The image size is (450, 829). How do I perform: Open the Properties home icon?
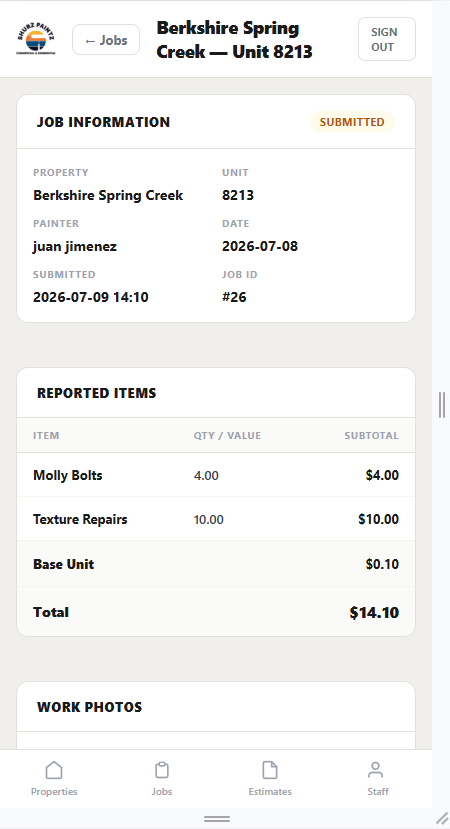[54, 770]
